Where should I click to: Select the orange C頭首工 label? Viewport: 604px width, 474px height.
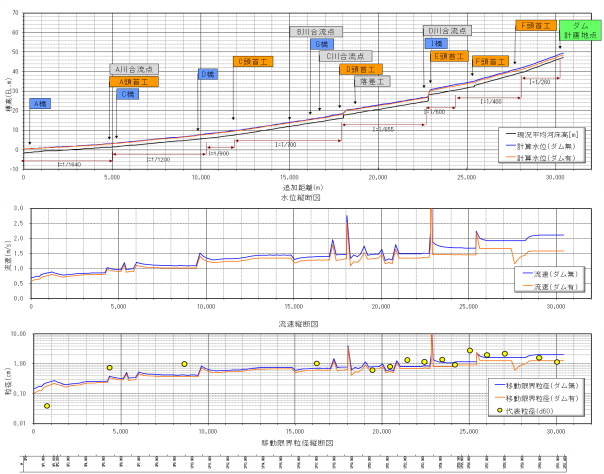[252, 62]
